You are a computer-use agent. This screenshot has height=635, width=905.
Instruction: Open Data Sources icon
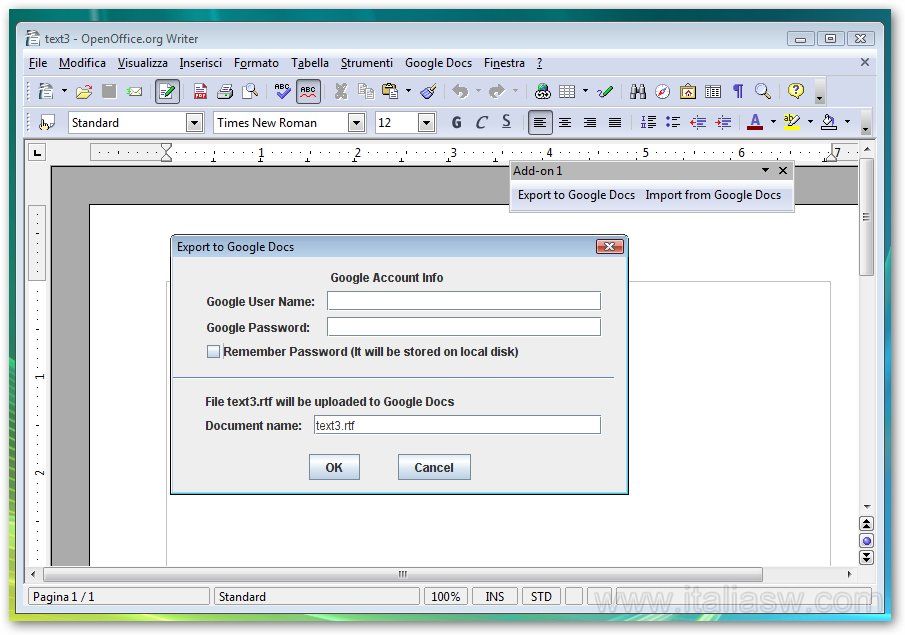tap(713, 91)
